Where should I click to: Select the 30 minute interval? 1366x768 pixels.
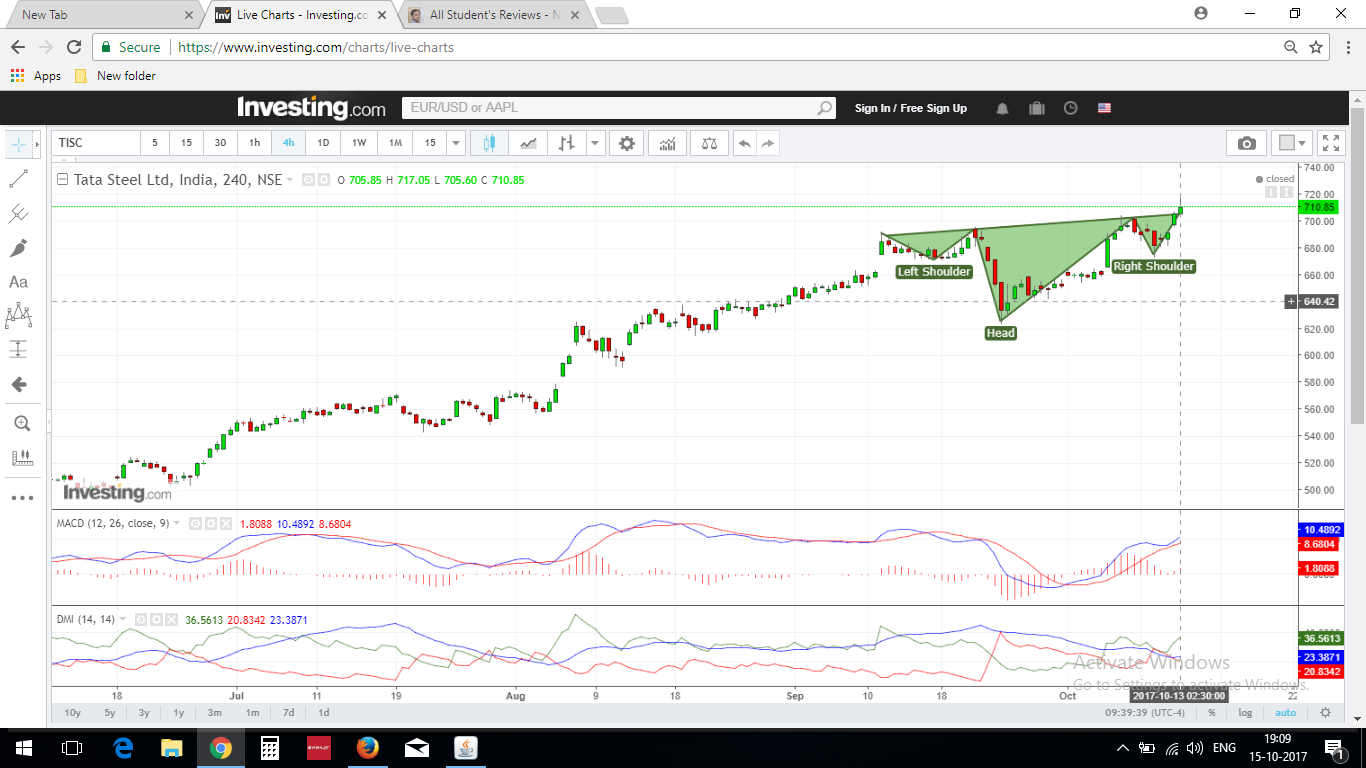point(220,143)
